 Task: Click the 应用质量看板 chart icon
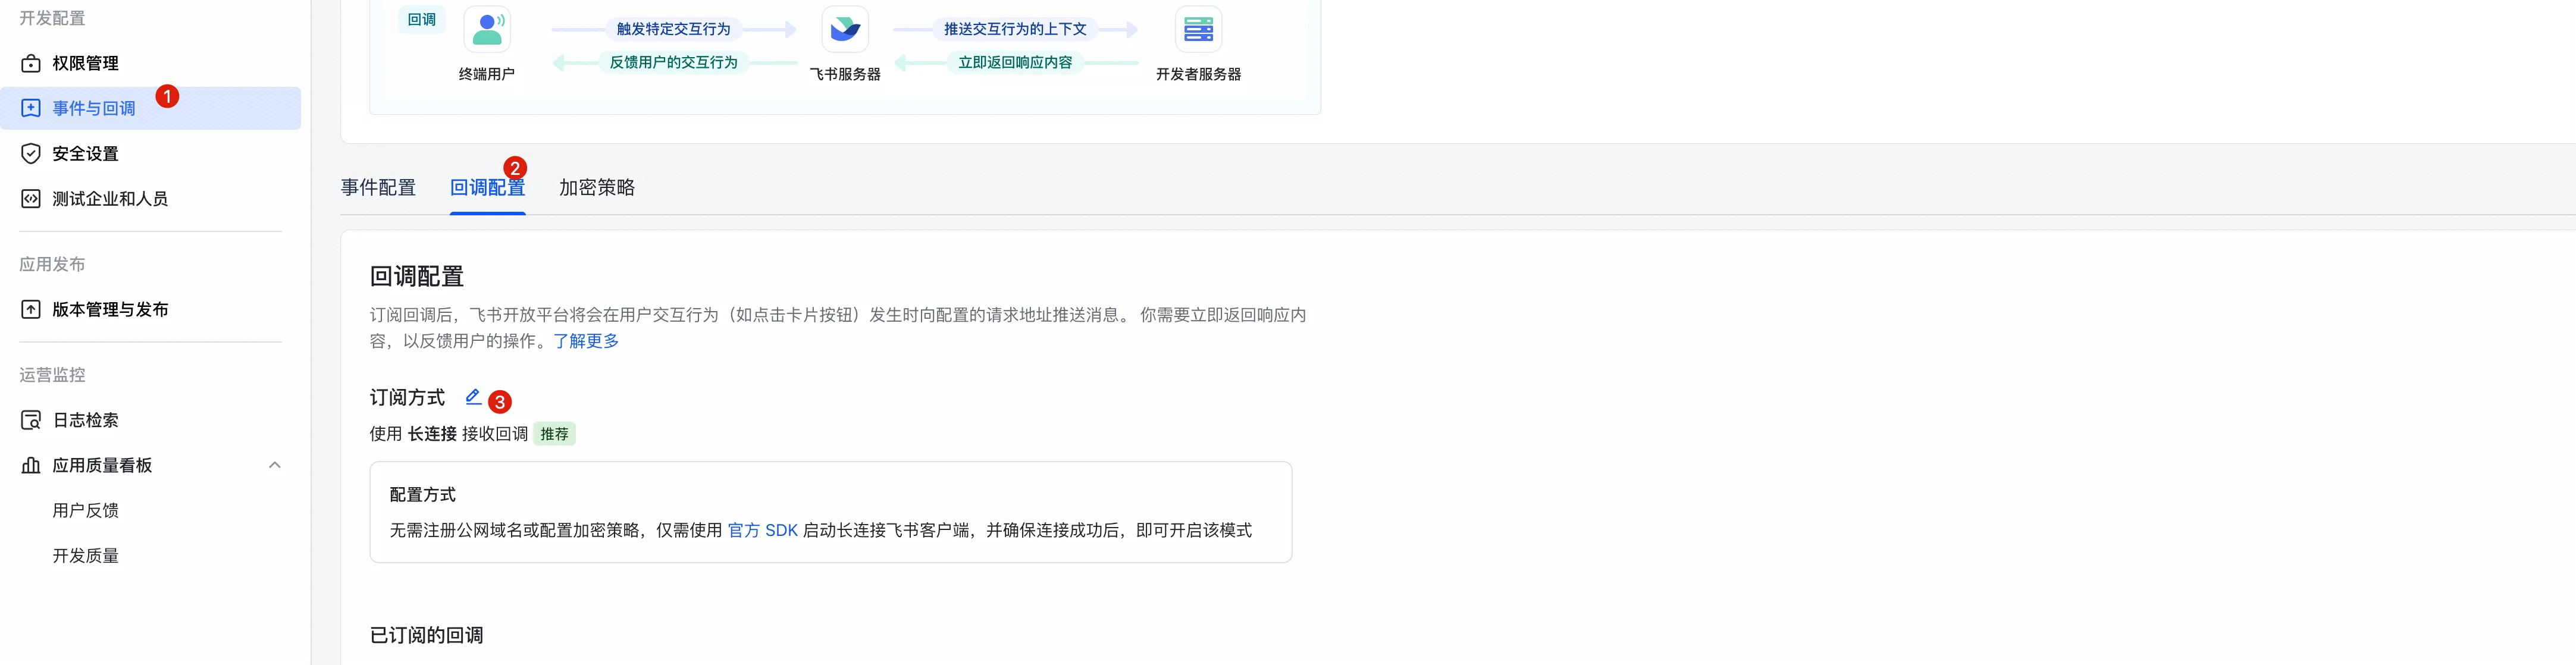click(31, 465)
